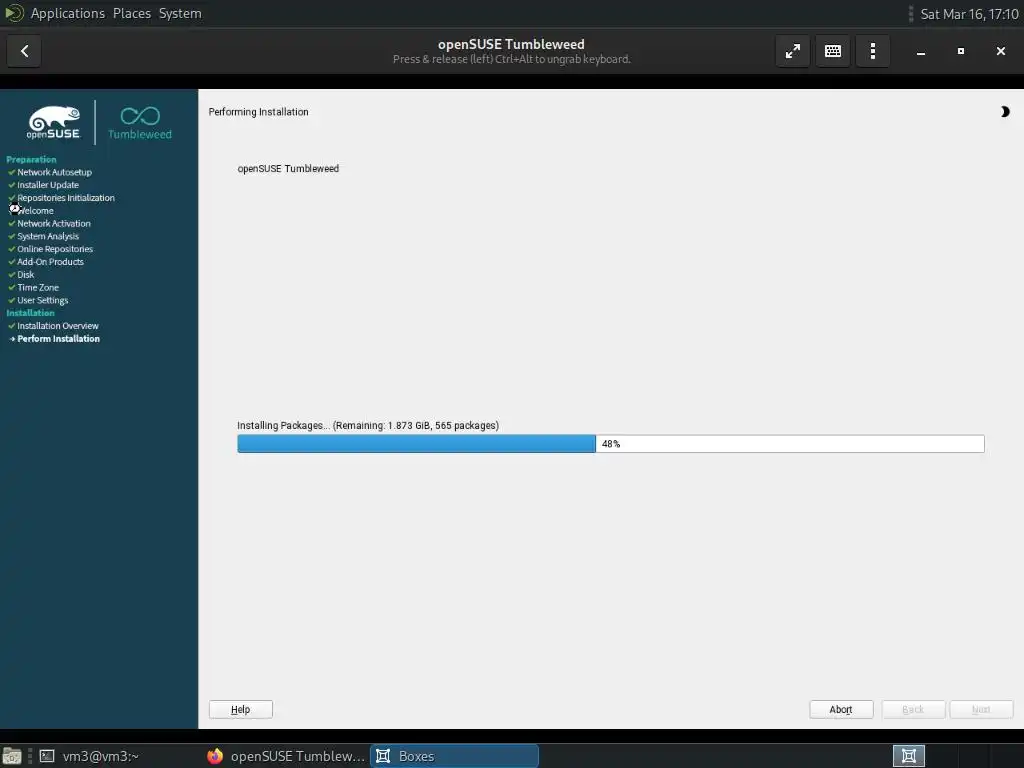The image size is (1024, 768).
Task: Switch to openSUSE Tumbleweed Firefox taskbar entry
Action: point(285,756)
